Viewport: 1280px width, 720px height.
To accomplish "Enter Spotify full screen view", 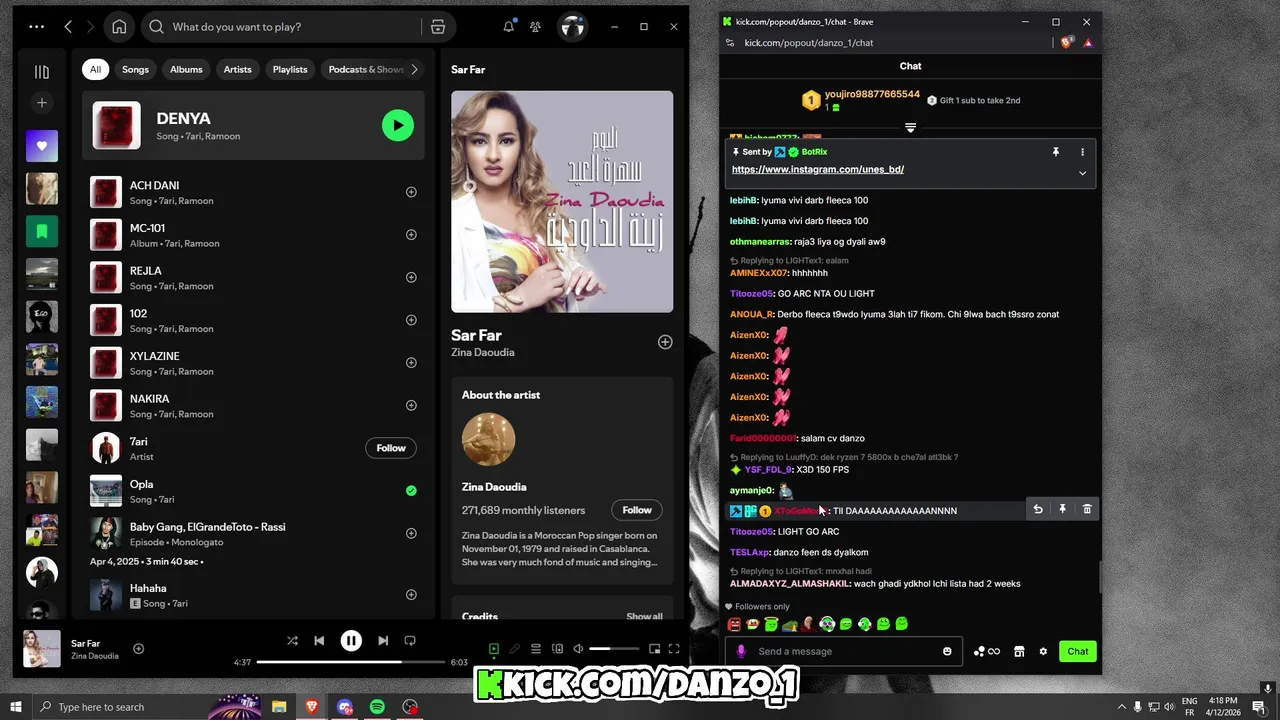I will point(674,649).
